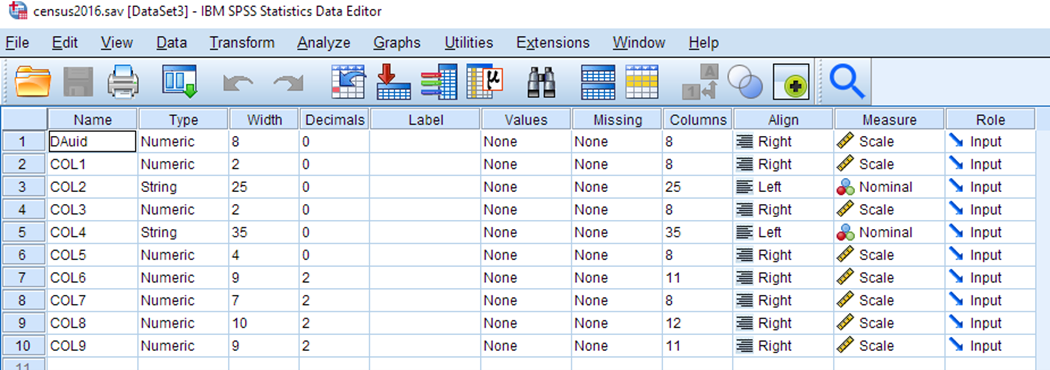The width and height of the screenshot is (1050, 370).
Task: Open the Window menu
Action: 639,43
